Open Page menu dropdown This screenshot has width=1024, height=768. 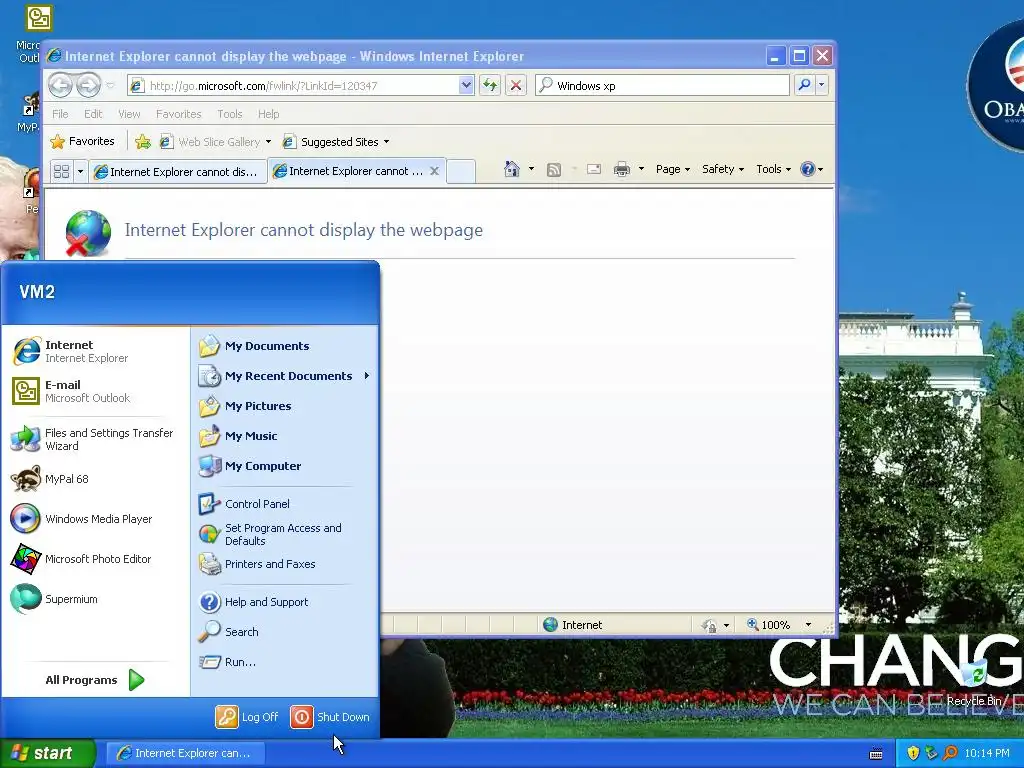tap(673, 169)
